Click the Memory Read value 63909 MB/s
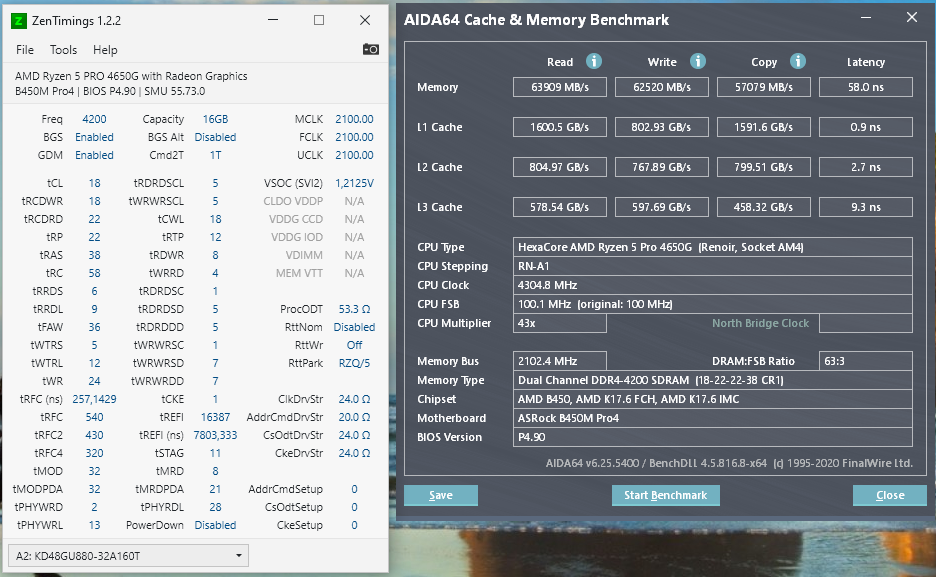This screenshot has height=577, width=936. click(560, 87)
